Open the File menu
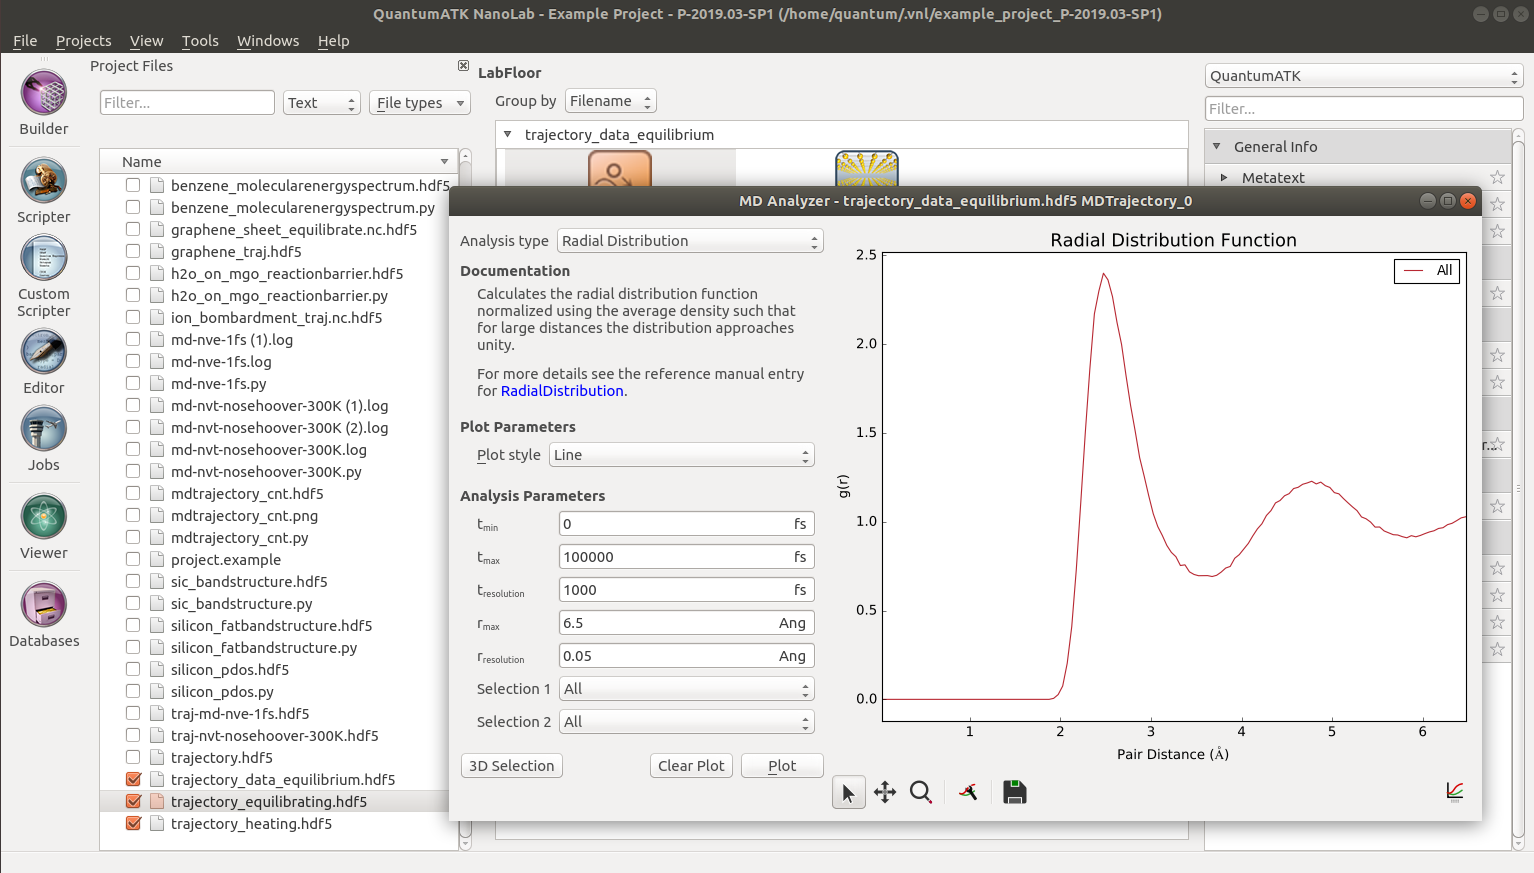Image resolution: width=1534 pixels, height=873 pixels. (25, 41)
